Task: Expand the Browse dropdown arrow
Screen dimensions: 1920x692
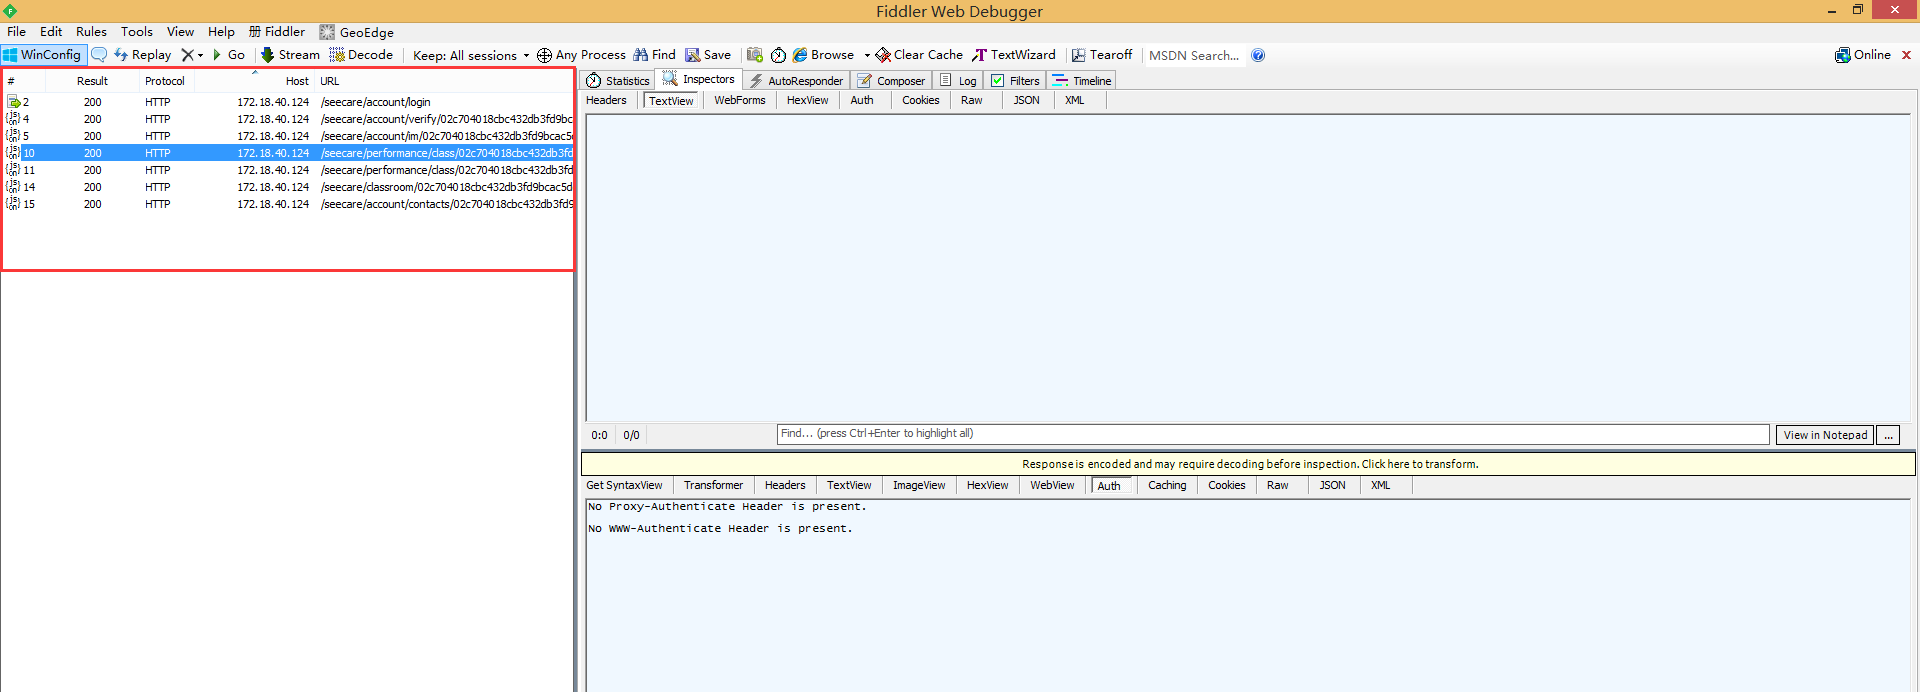Action: point(867,56)
